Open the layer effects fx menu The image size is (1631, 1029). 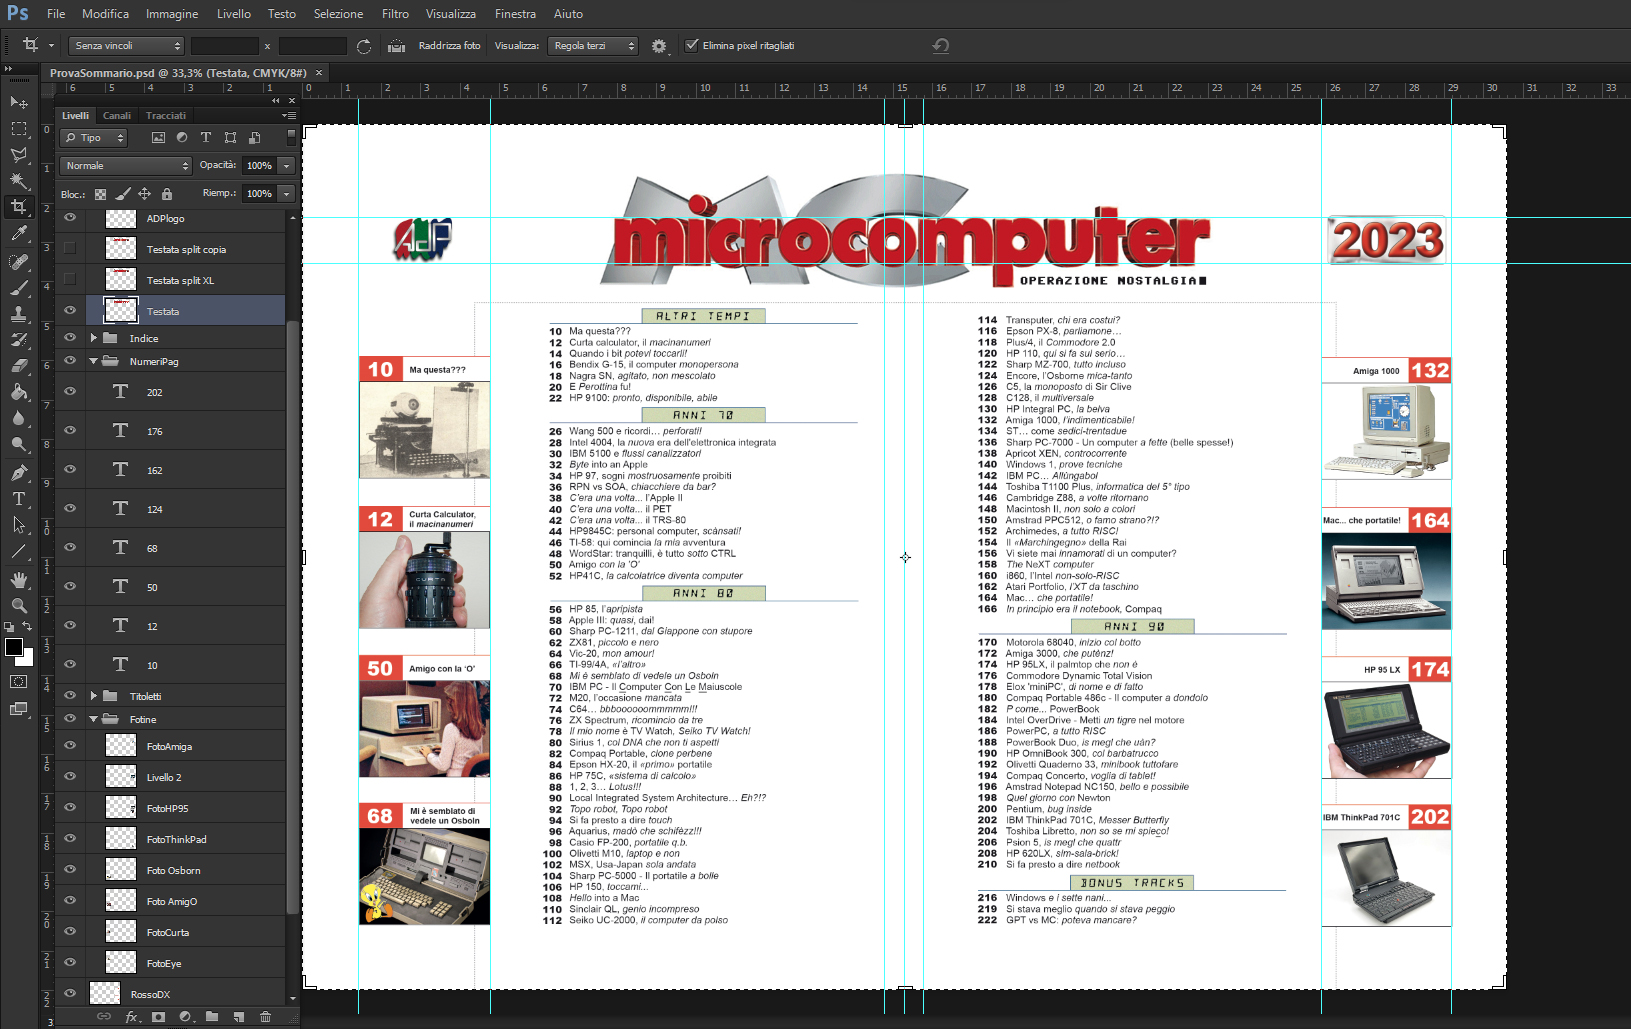click(132, 1017)
